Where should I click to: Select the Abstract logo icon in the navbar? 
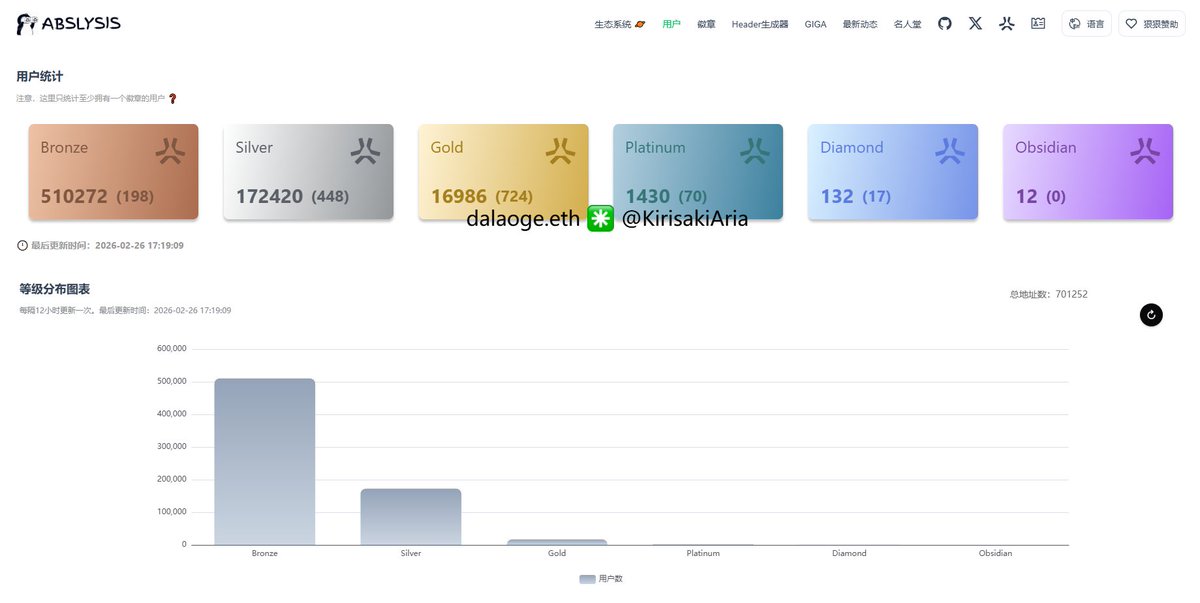pyautogui.click(x=1006, y=23)
